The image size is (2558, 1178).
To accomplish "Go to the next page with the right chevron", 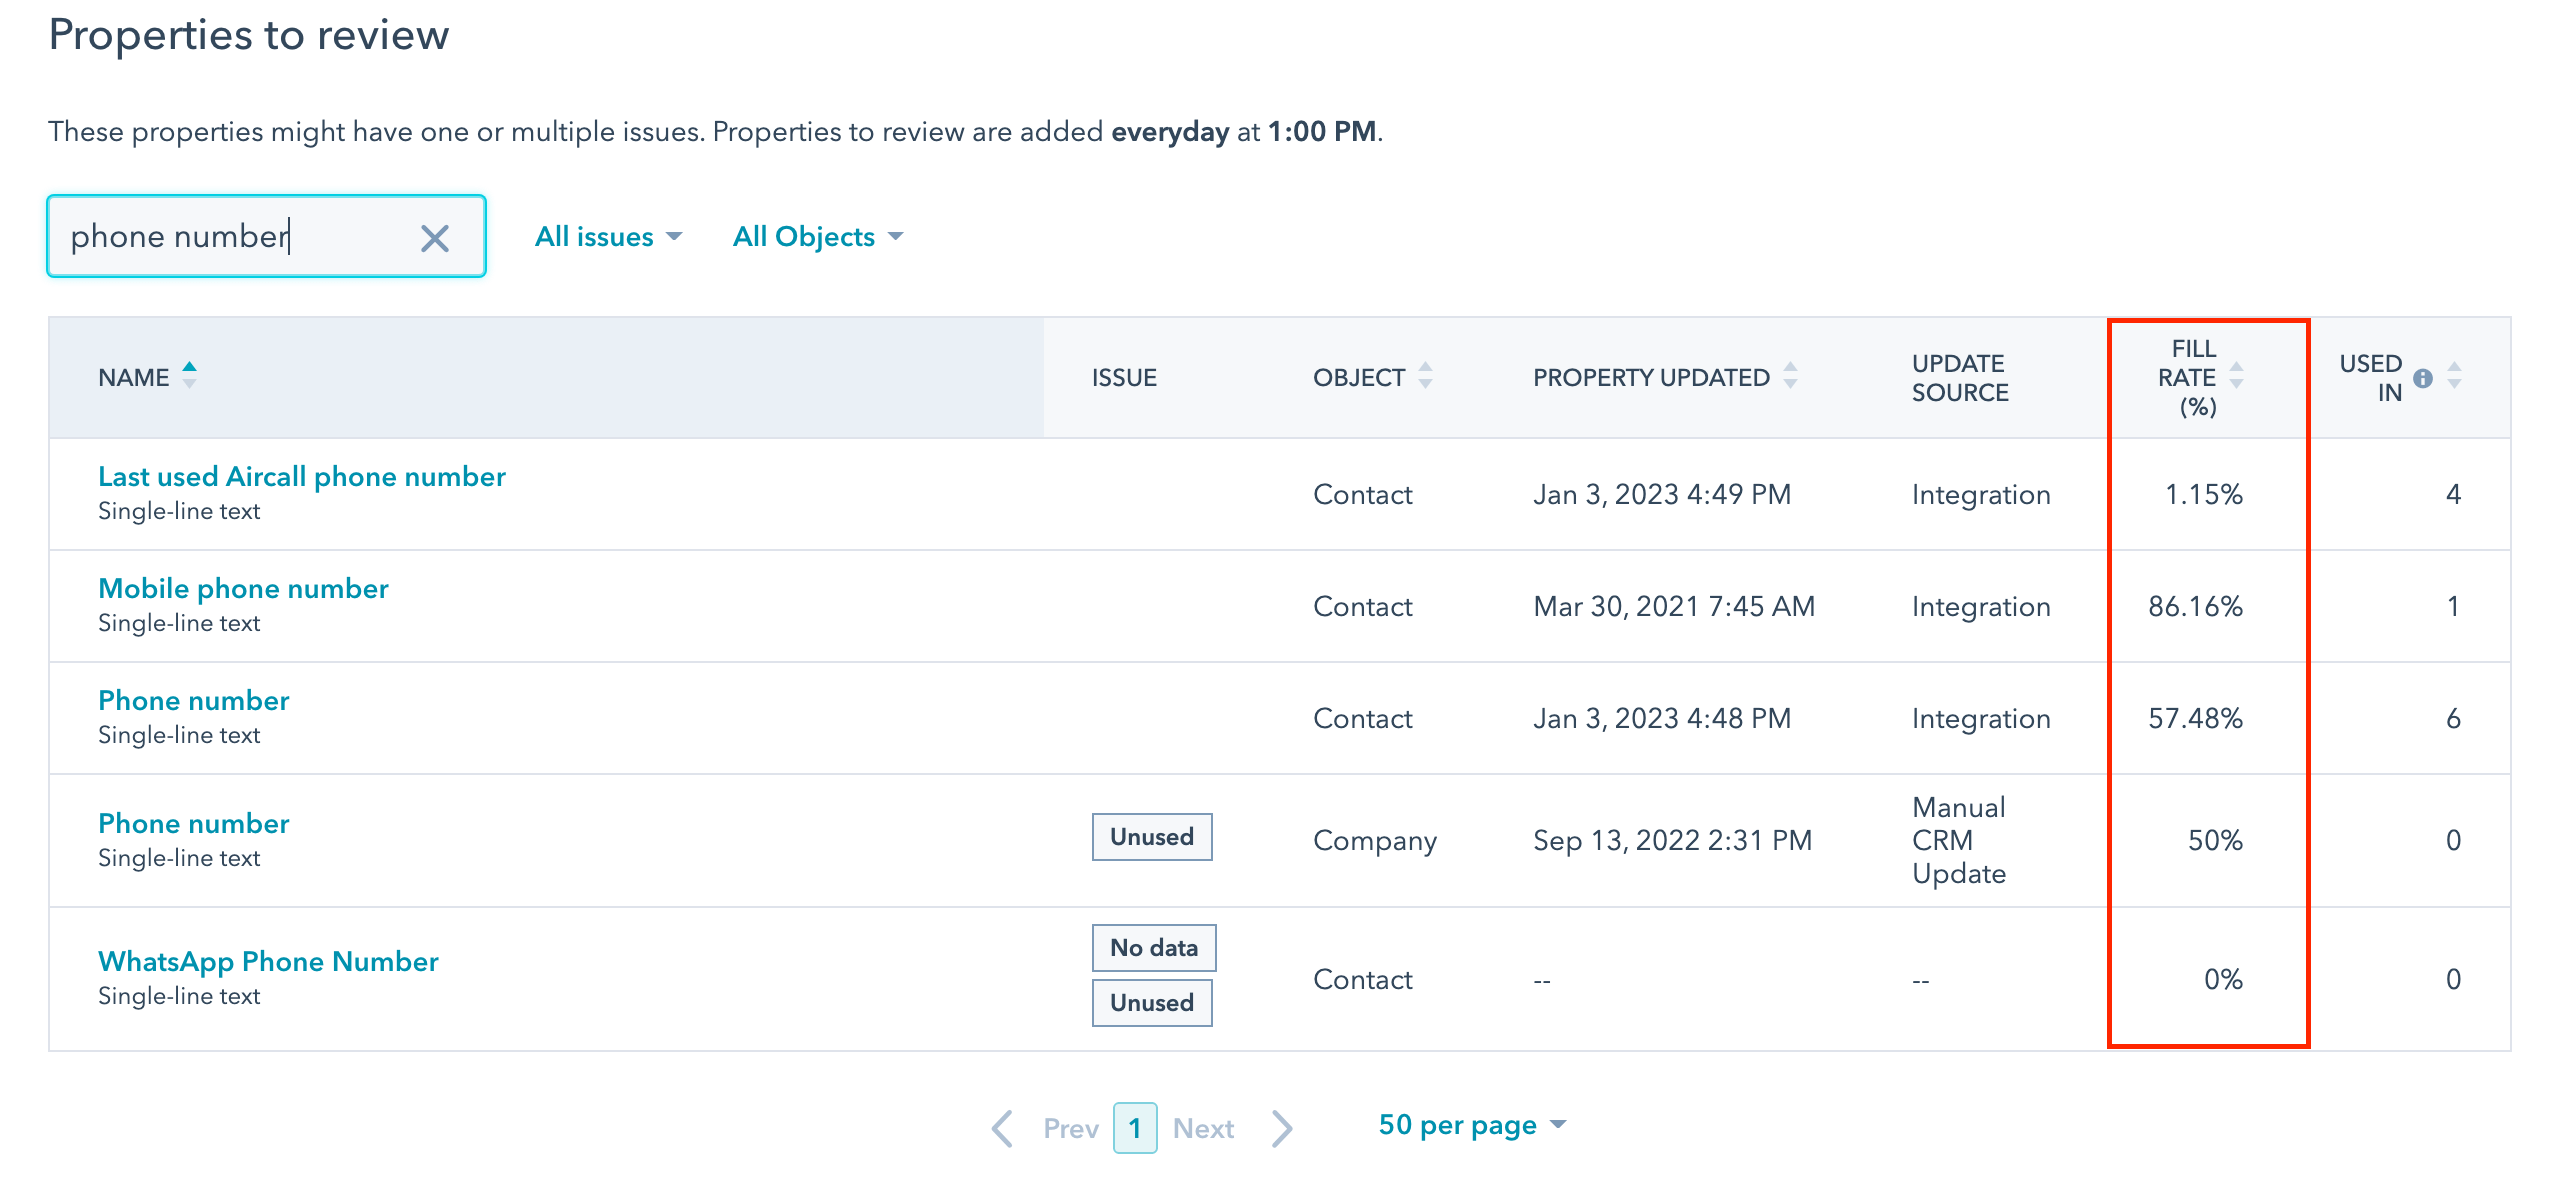I will pyautogui.click(x=1282, y=1127).
